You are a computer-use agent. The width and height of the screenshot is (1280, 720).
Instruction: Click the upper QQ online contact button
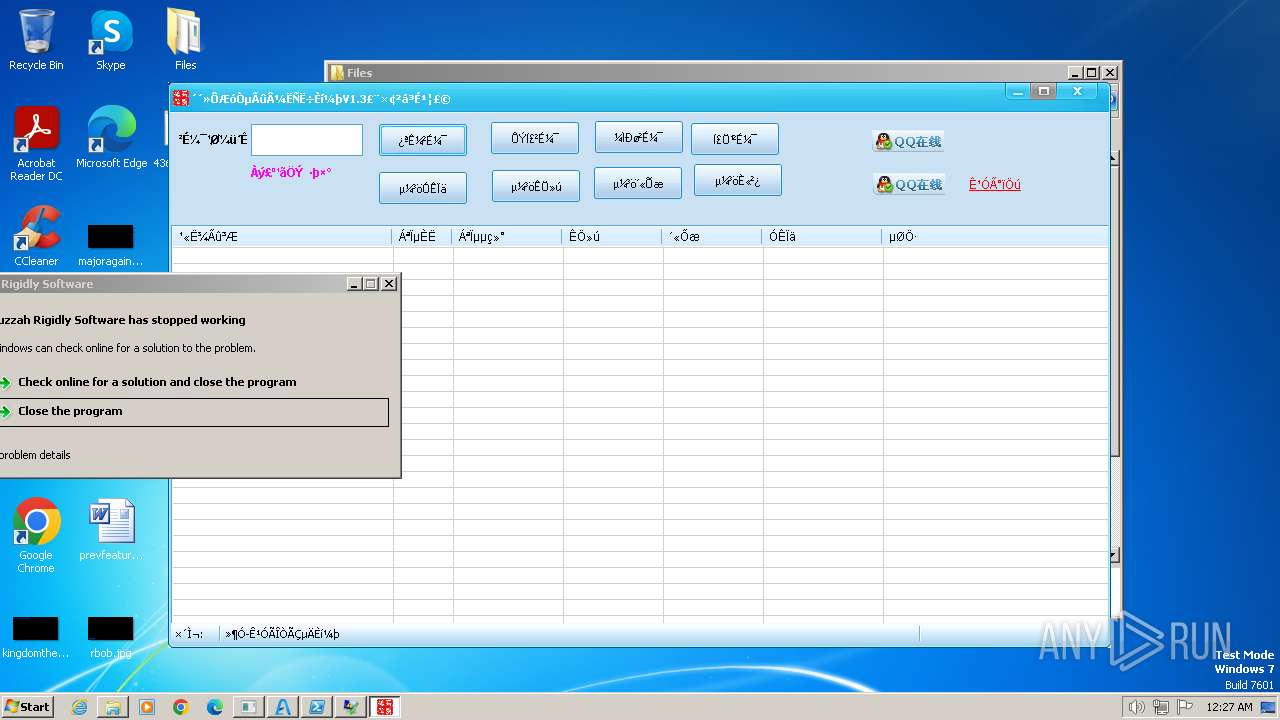(908, 141)
